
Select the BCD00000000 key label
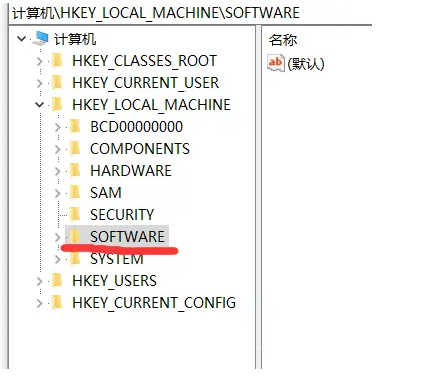pos(137,127)
